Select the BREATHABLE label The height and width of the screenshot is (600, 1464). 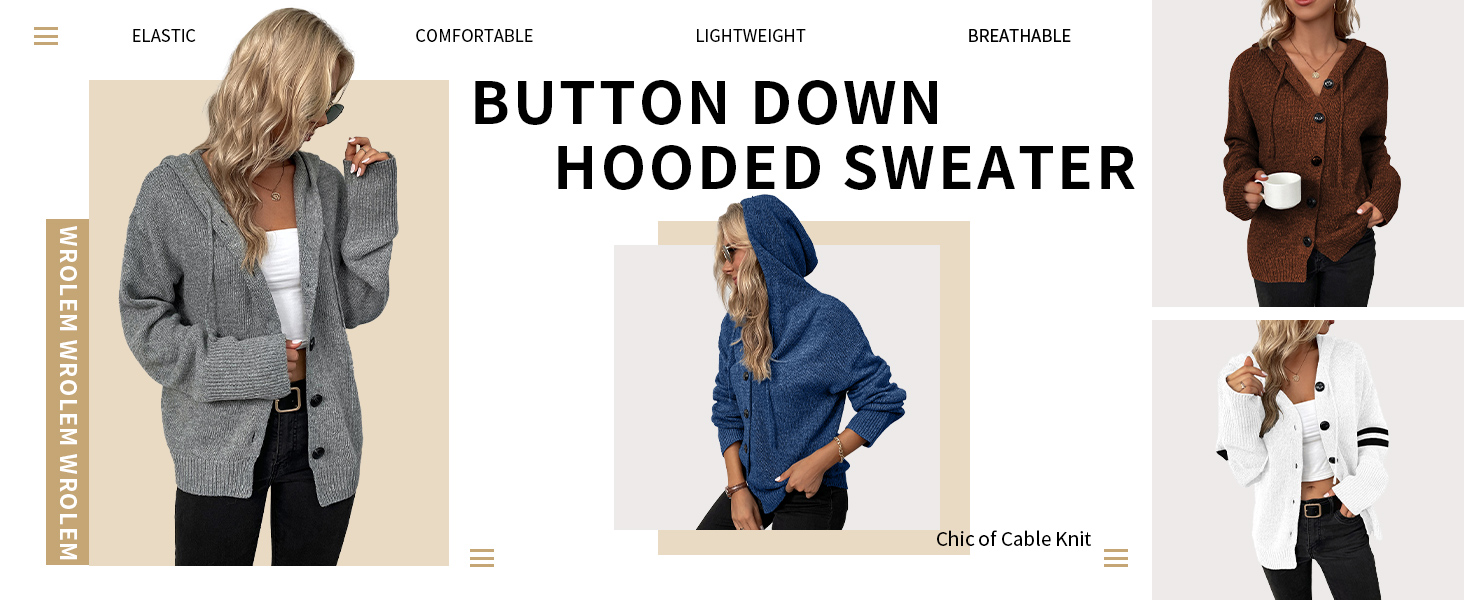coord(1019,36)
